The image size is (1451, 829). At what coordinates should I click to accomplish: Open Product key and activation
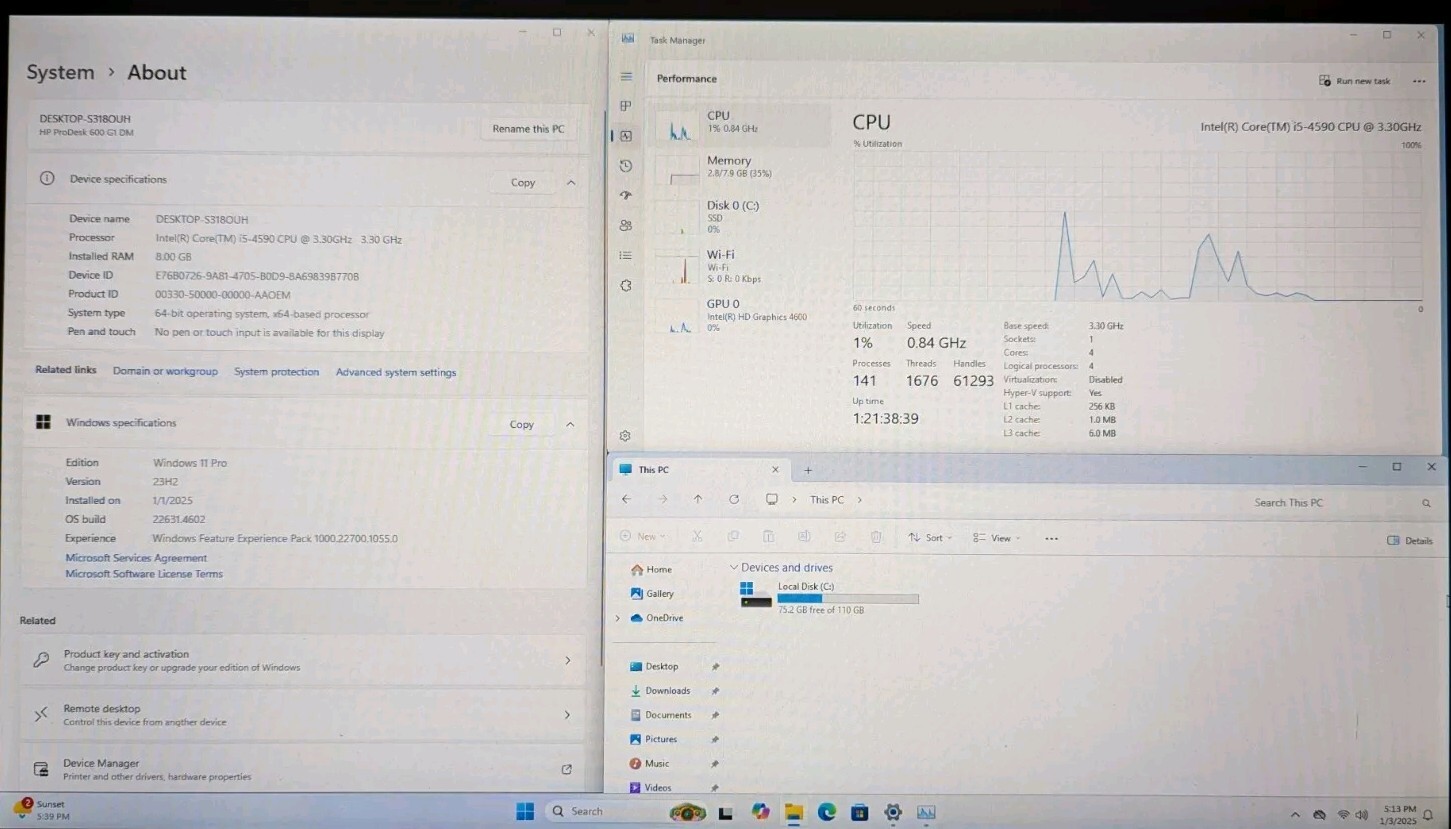[304, 660]
